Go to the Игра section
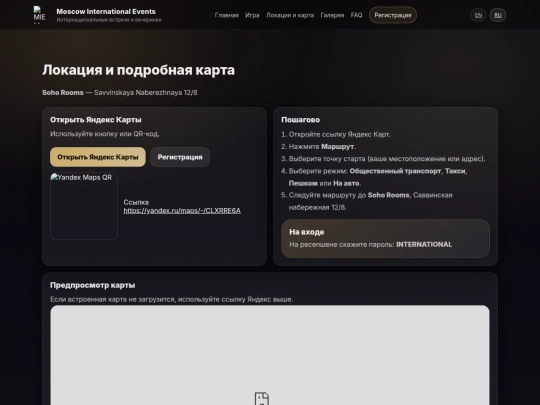The width and height of the screenshot is (540, 405). pyautogui.click(x=252, y=15)
